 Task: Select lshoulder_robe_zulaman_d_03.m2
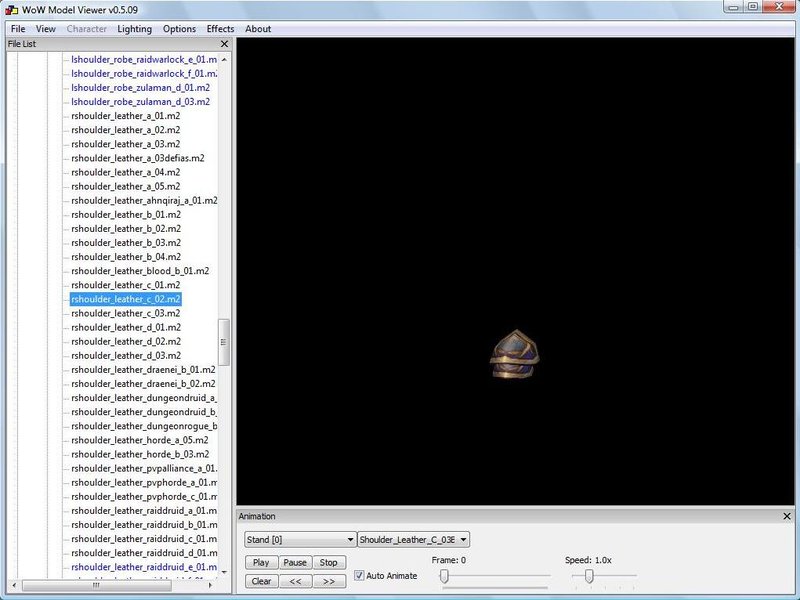click(x=140, y=102)
